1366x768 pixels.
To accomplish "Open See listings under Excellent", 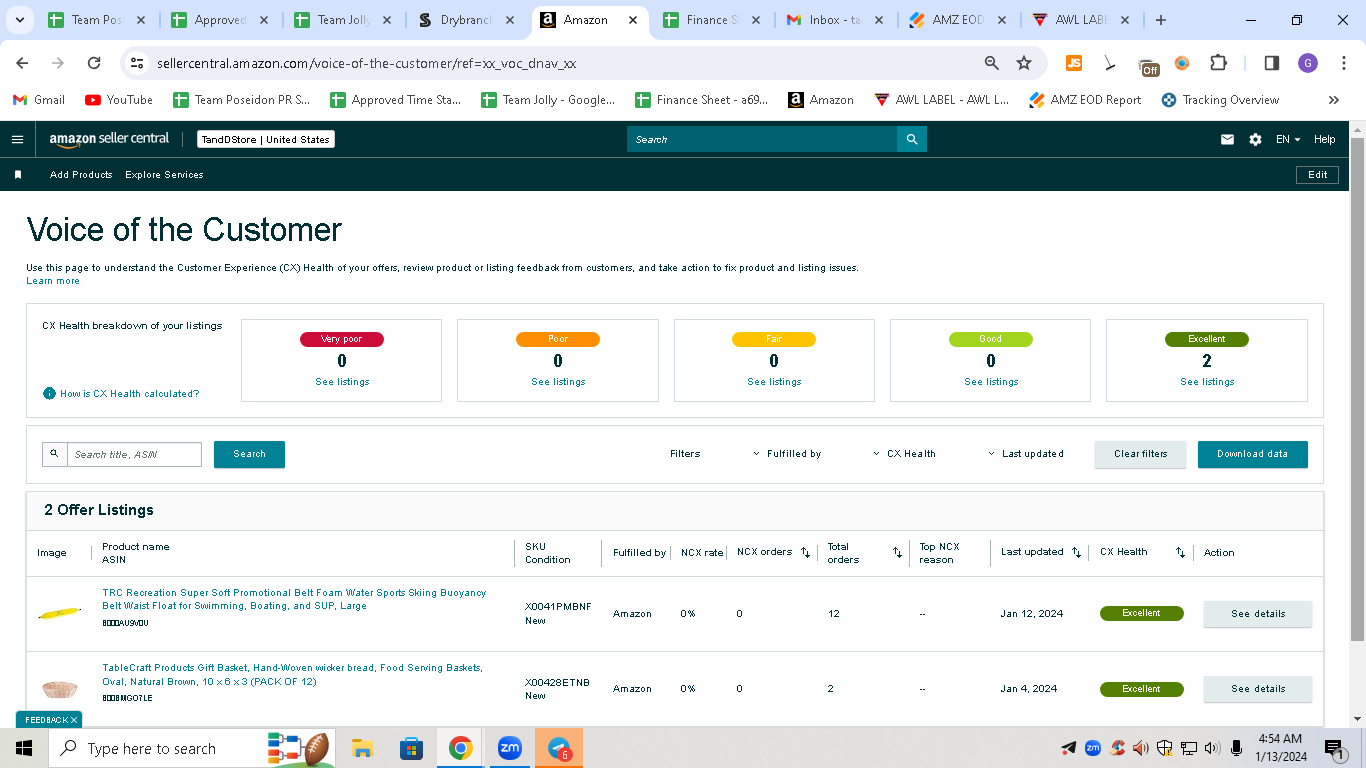I will coord(1207,382).
